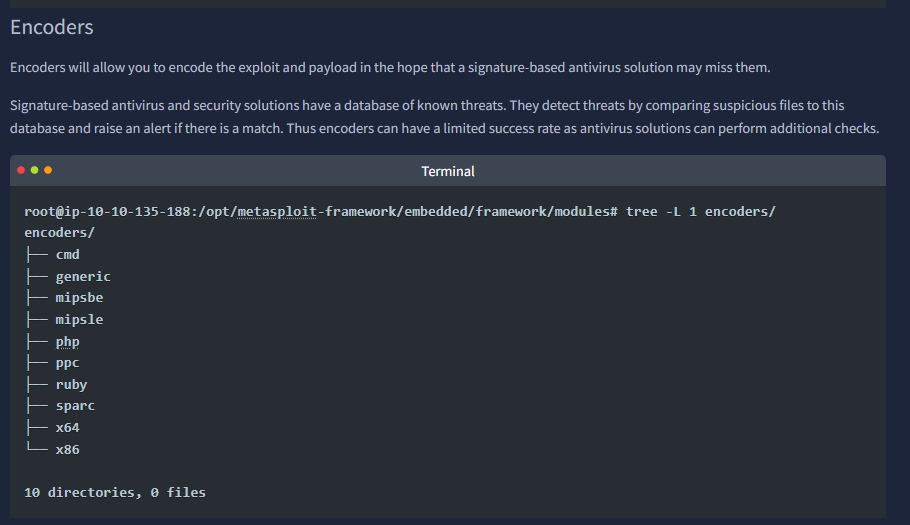This screenshot has width=910, height=525.
Task: Click the Encoders section heading
Action: [52, 27]
